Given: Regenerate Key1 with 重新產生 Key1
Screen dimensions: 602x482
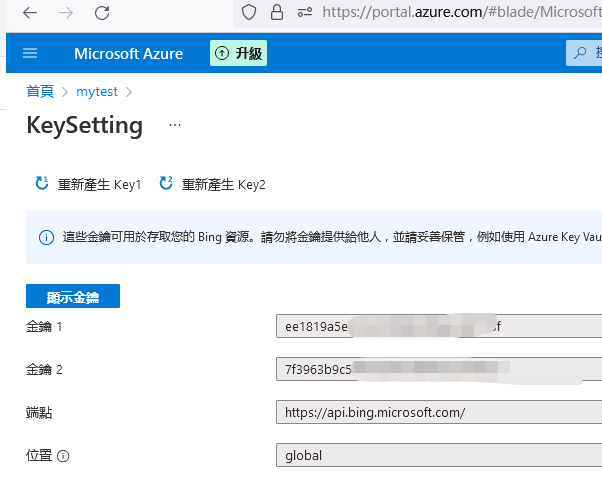Looking at the screenshot, I should 88,184.
